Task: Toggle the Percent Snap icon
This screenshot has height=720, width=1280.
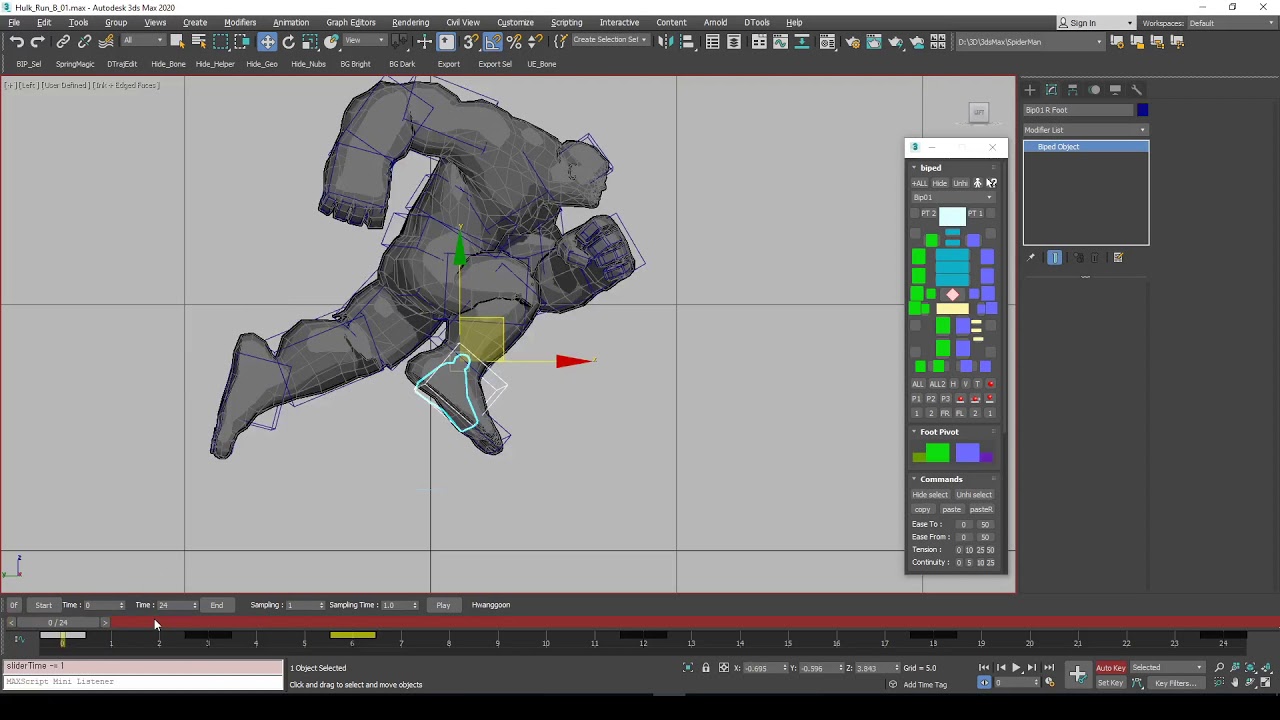Action: [514, 41]
